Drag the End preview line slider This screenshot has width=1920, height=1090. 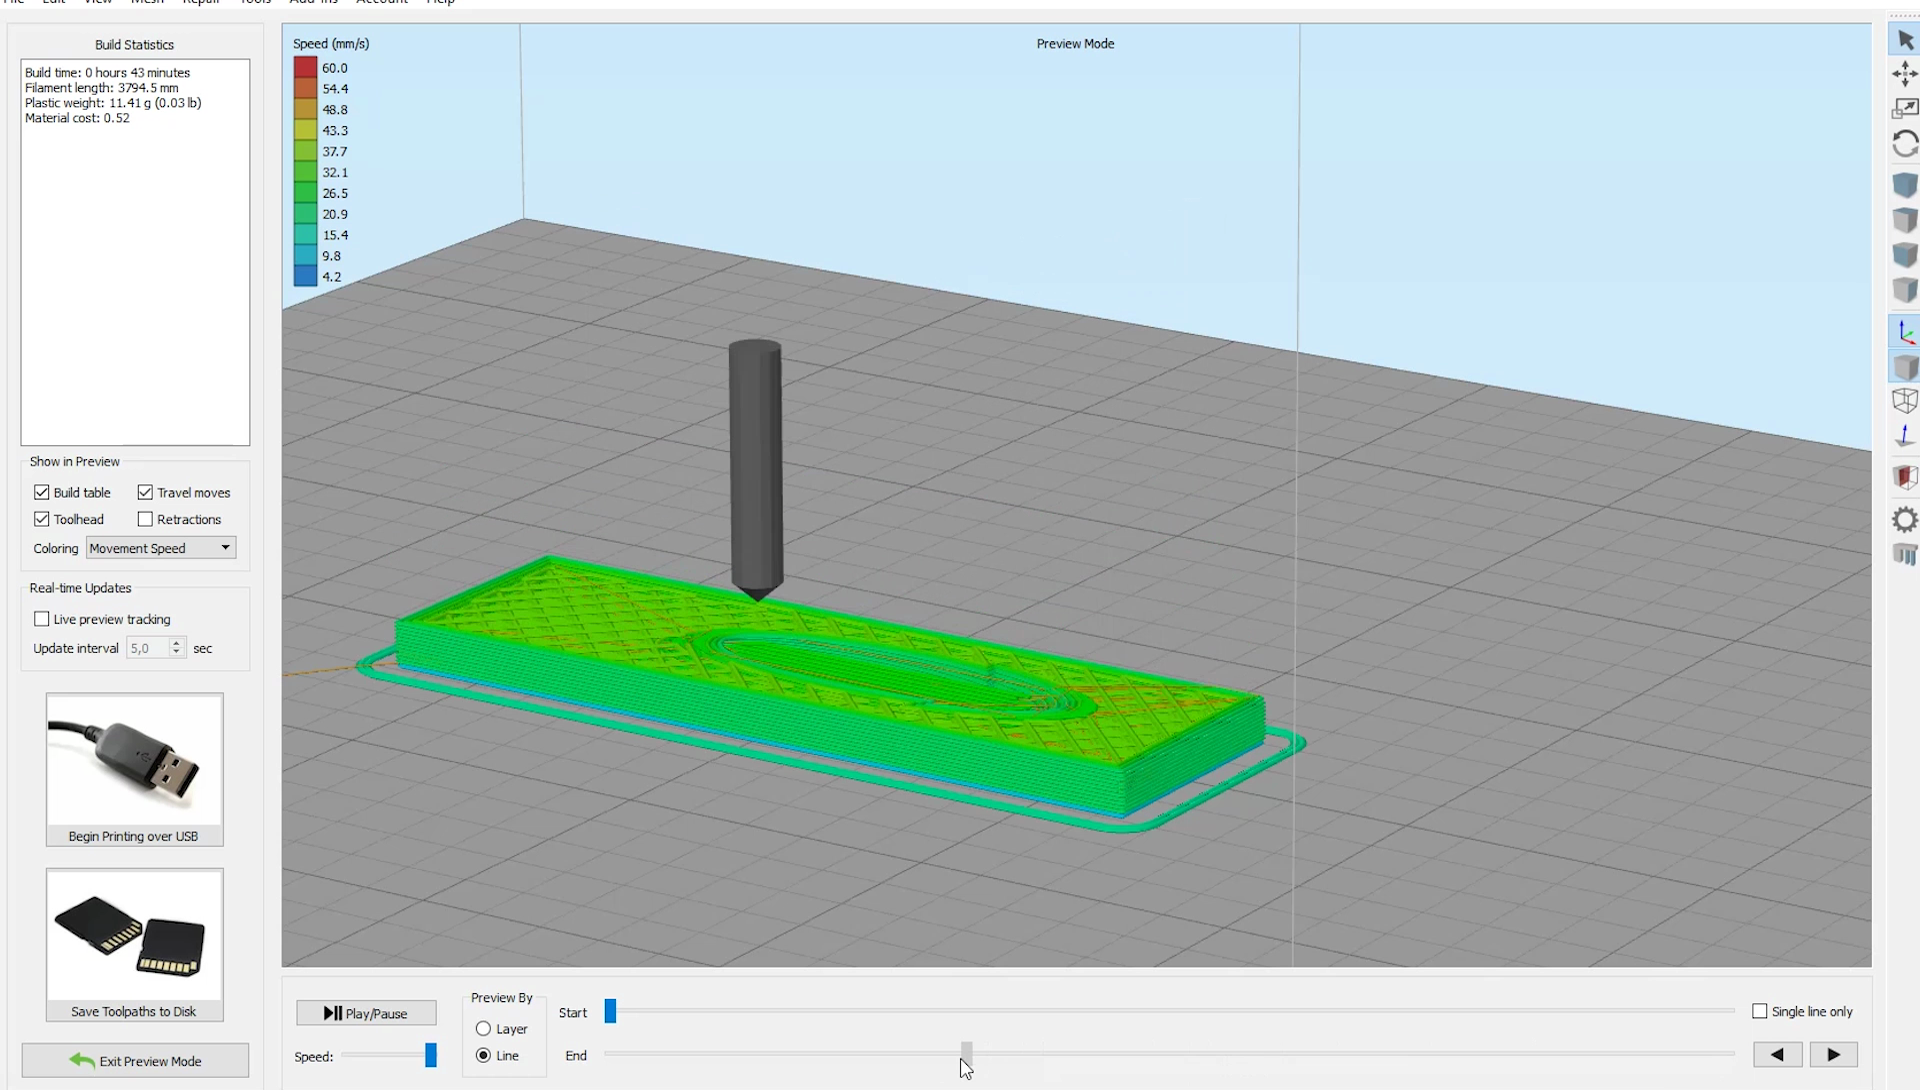tap(965, 1054)
